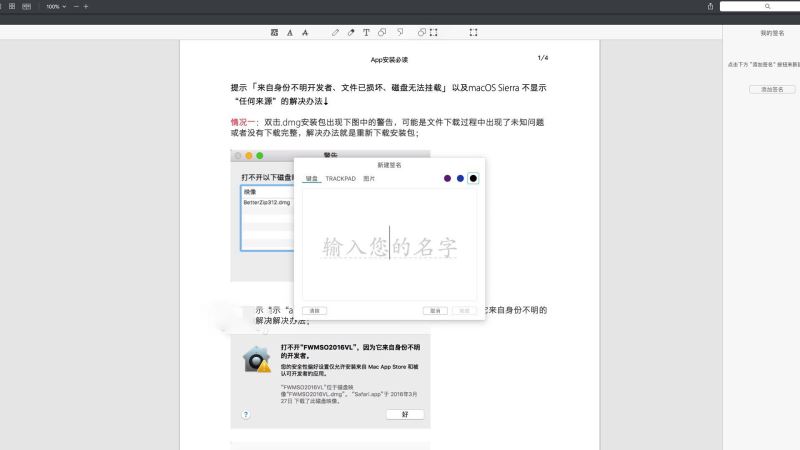Switch to the TRACKPAD tab
Viewport: 800px width, 450px height.
click(x=340, y=179)
